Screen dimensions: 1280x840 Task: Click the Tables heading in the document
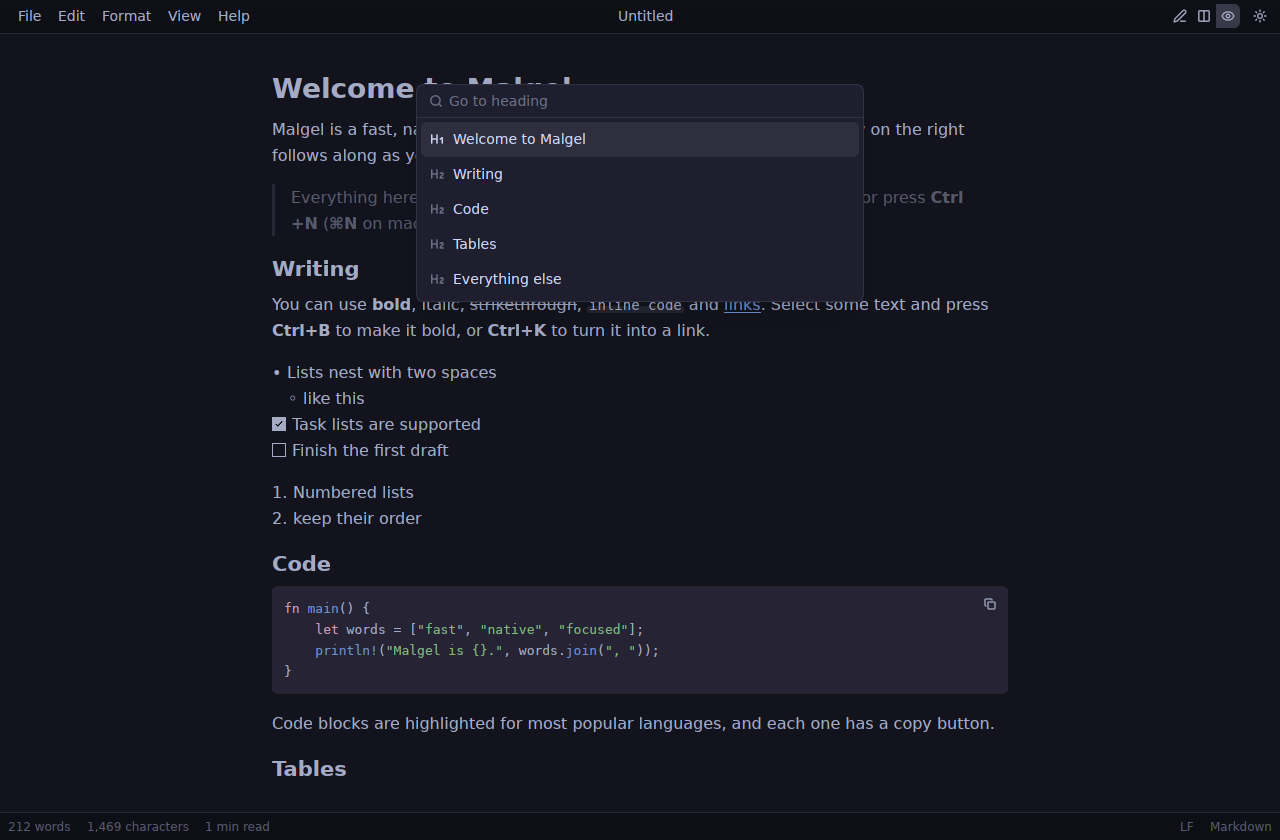309,769
